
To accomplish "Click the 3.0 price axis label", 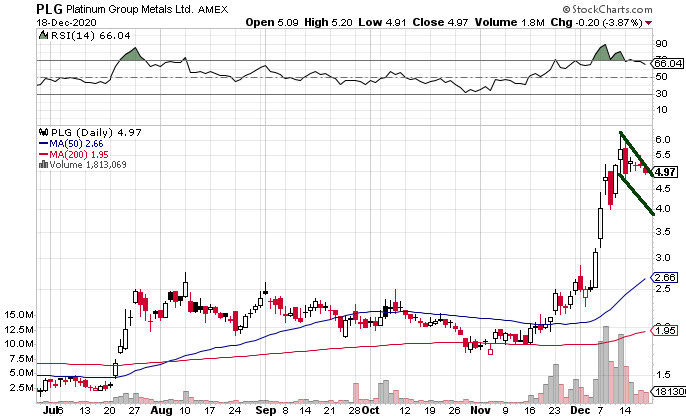I will tap(663, 257).
